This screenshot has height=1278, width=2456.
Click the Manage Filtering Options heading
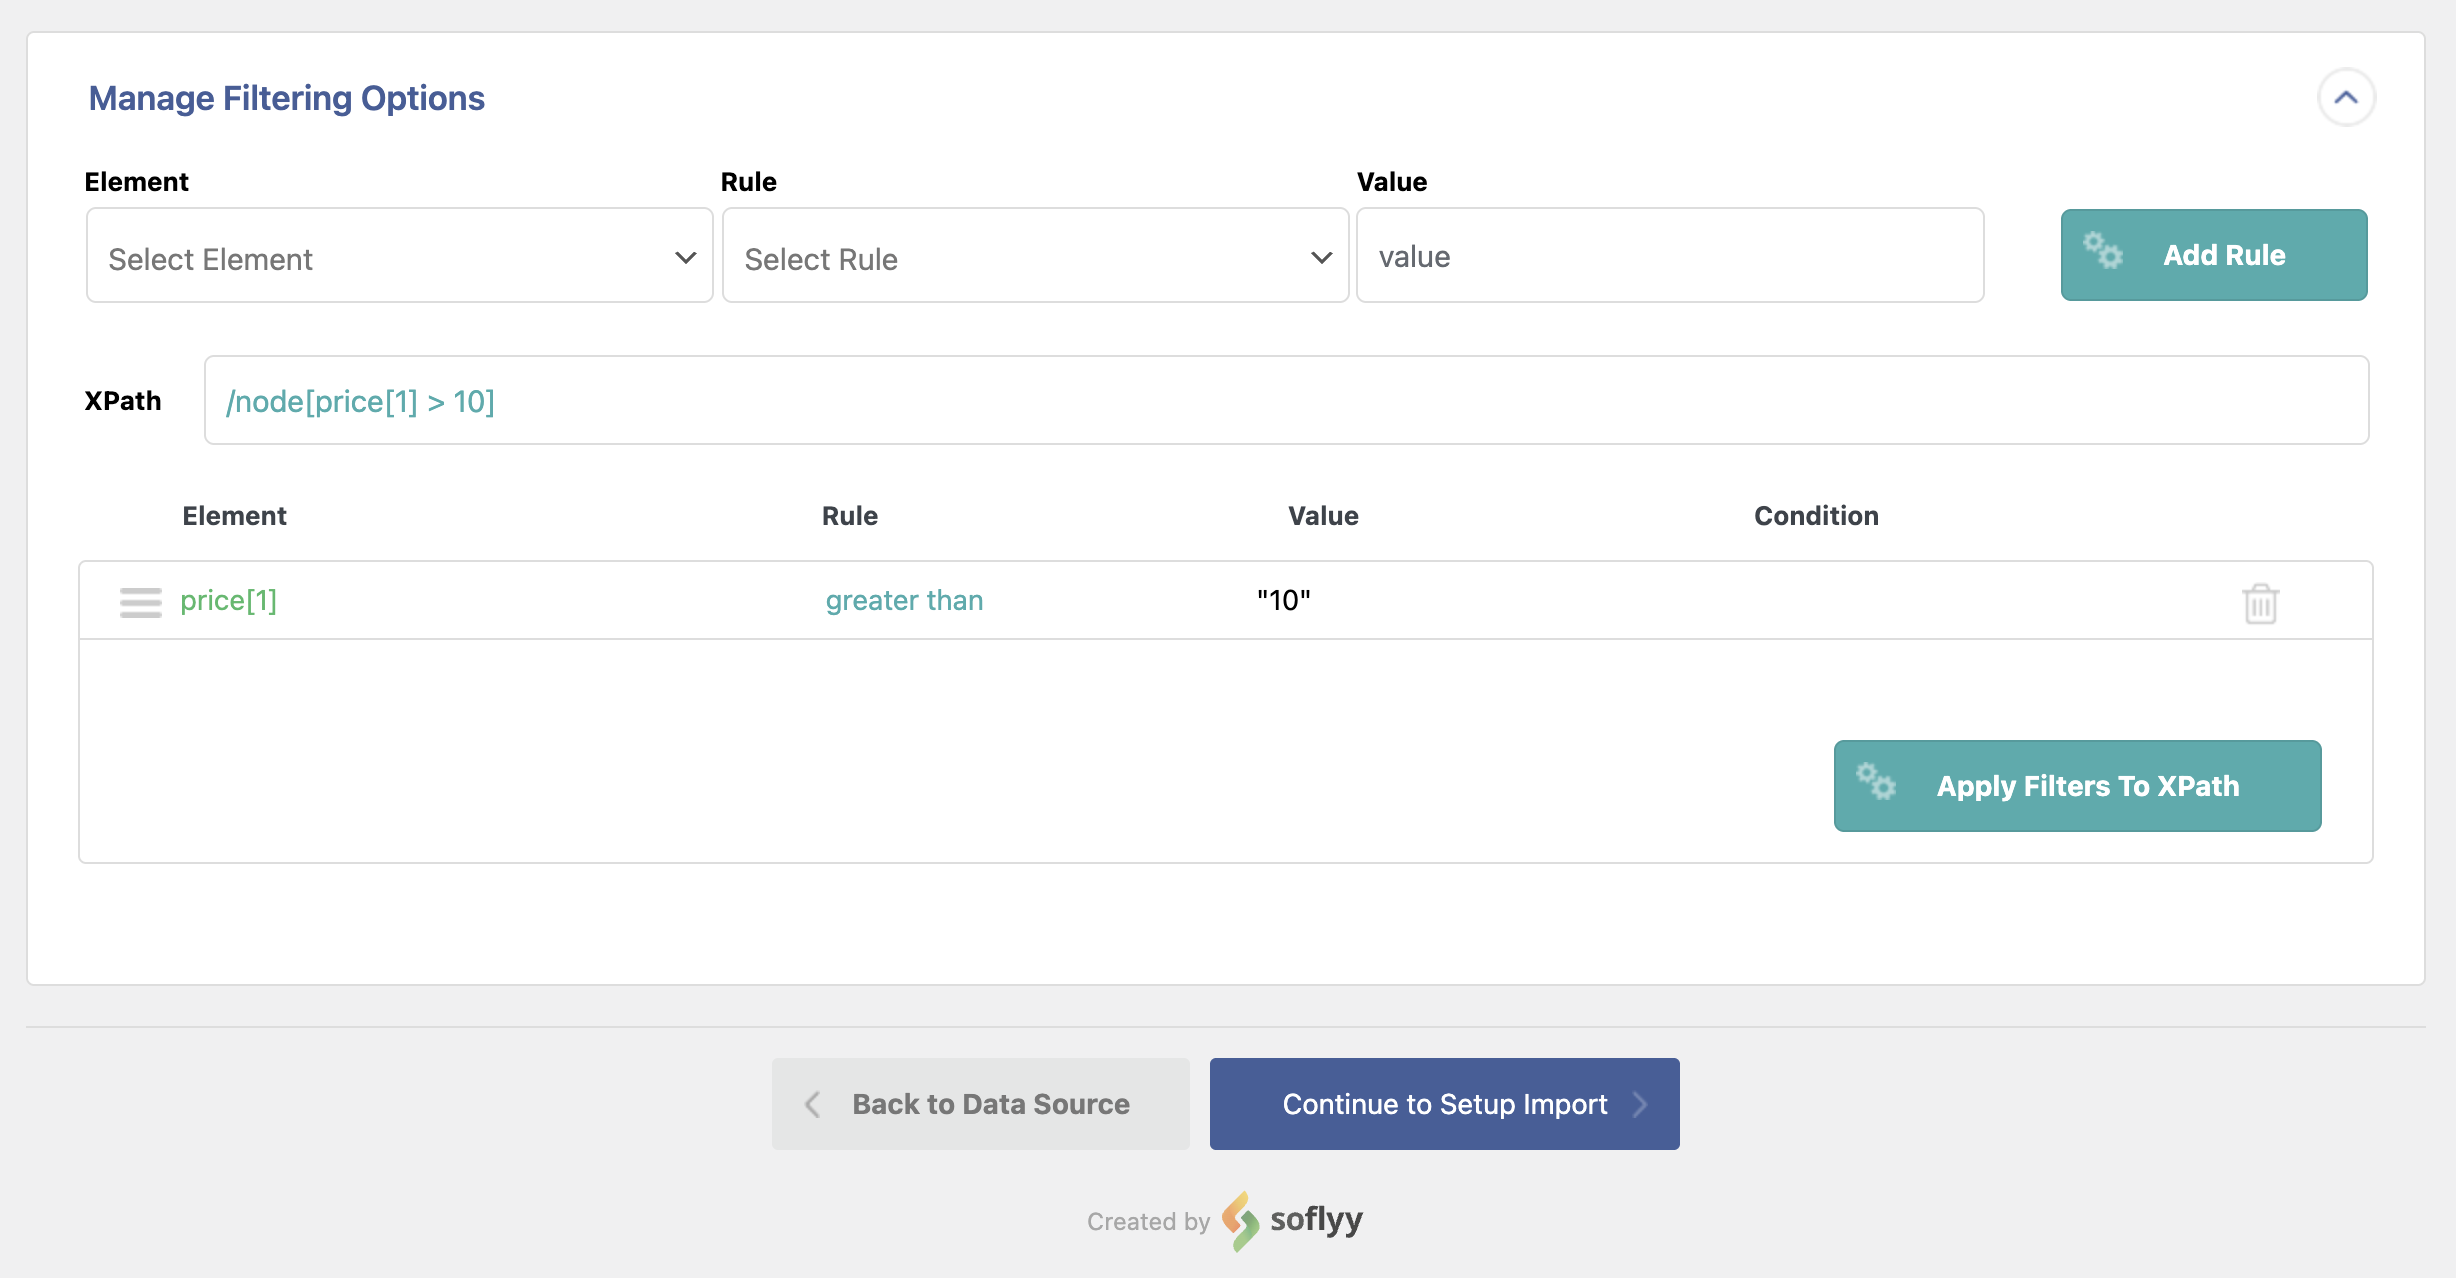(286, 98)
